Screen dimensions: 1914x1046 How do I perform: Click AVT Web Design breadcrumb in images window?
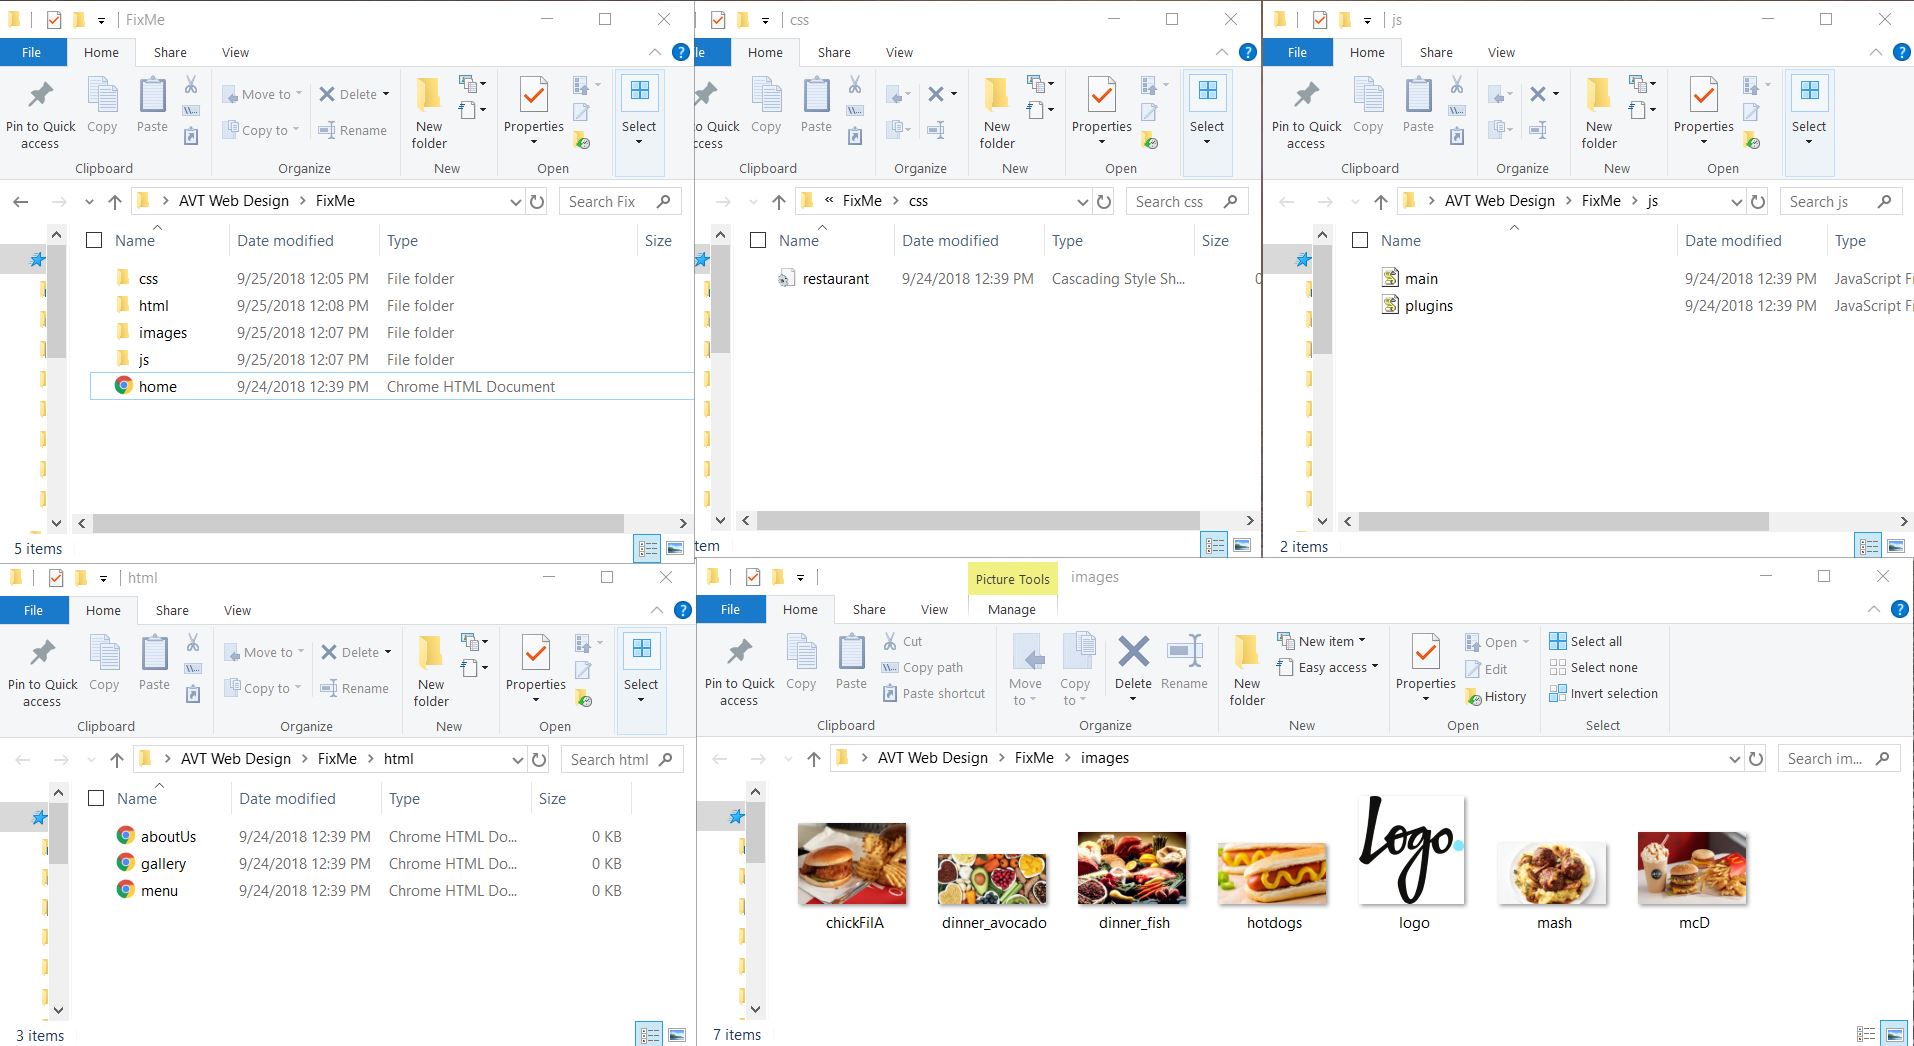coord(932,758)
